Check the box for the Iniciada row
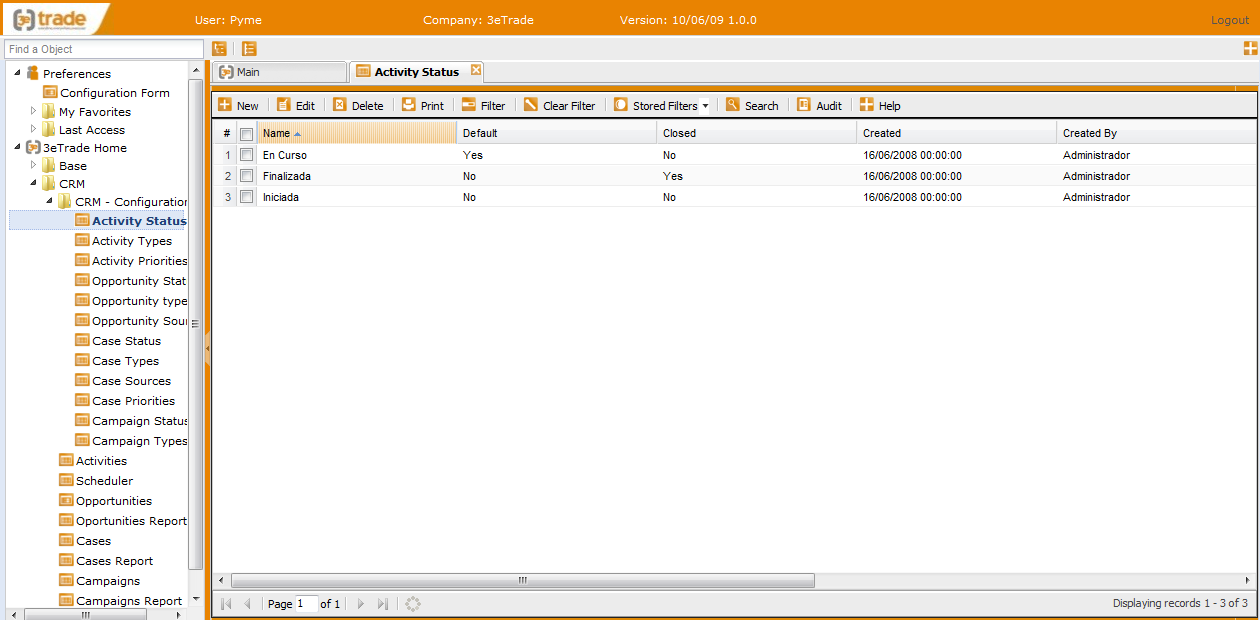Image resolution: width=1260 pixels, height=620 pixels. (246, 197)
